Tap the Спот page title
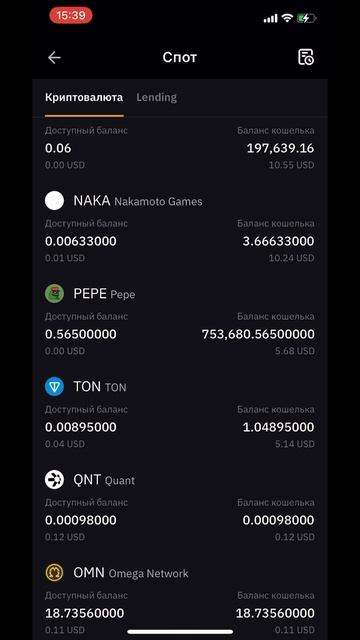 point(180,57)
